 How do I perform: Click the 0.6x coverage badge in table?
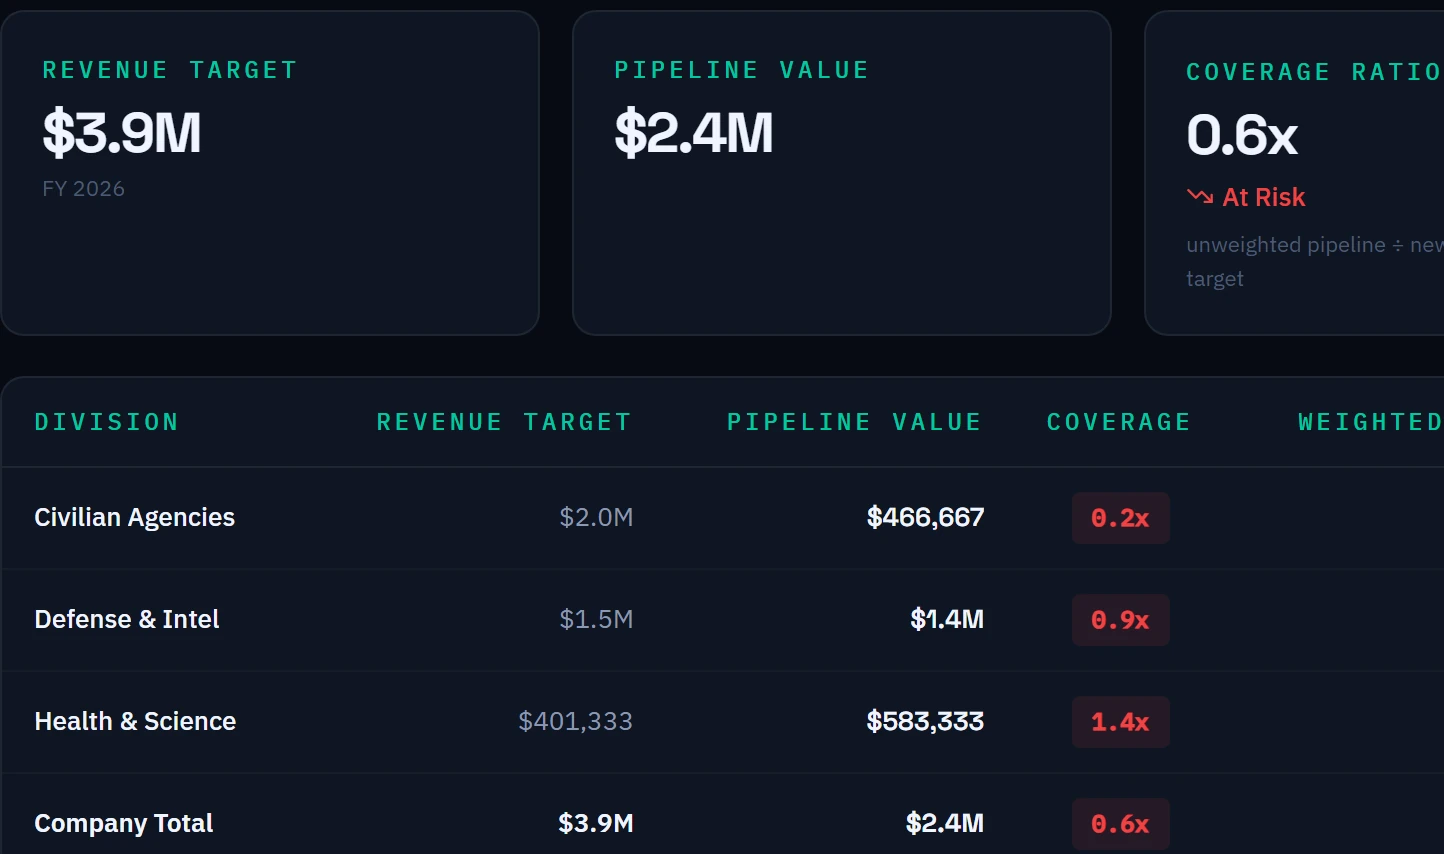pyautogui.click(x=1120, y=824)
